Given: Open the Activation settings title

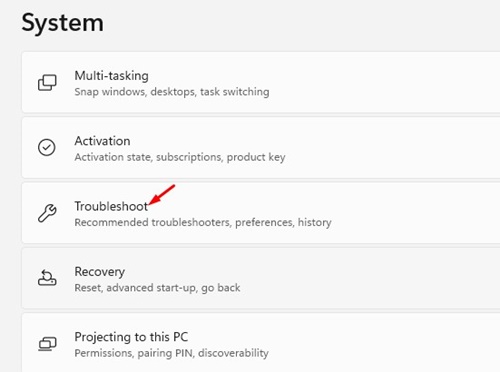Looking at the screenshot, I should tap(102, 141).
